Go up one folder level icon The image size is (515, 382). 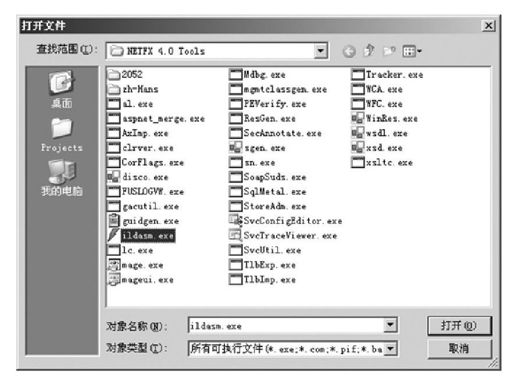pos(369,51)
